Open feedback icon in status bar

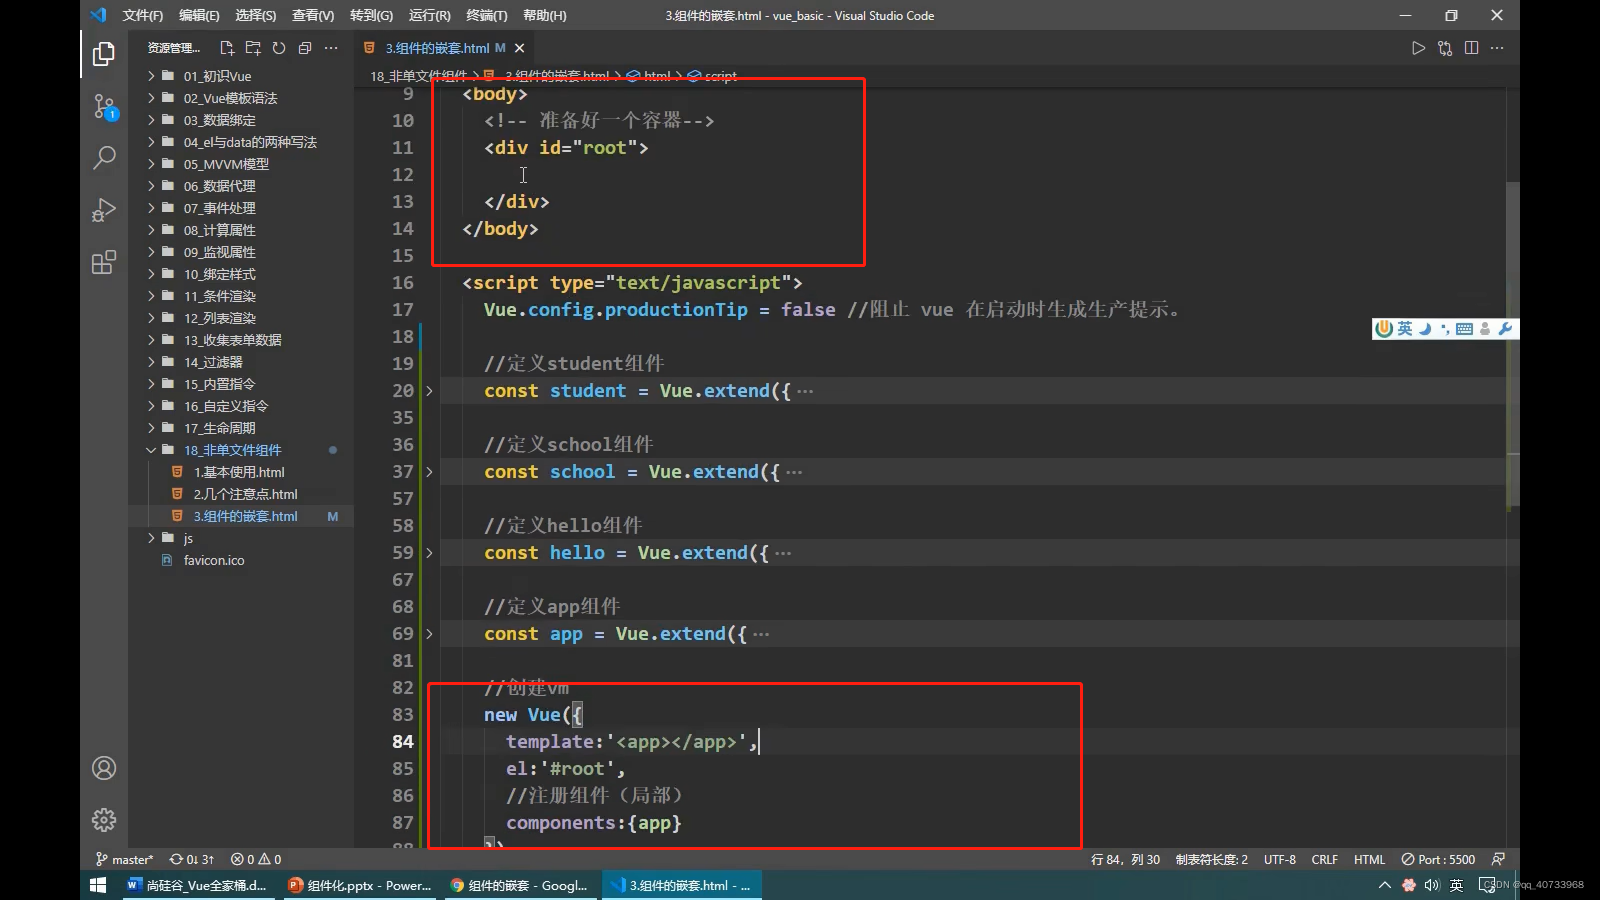1498,859
